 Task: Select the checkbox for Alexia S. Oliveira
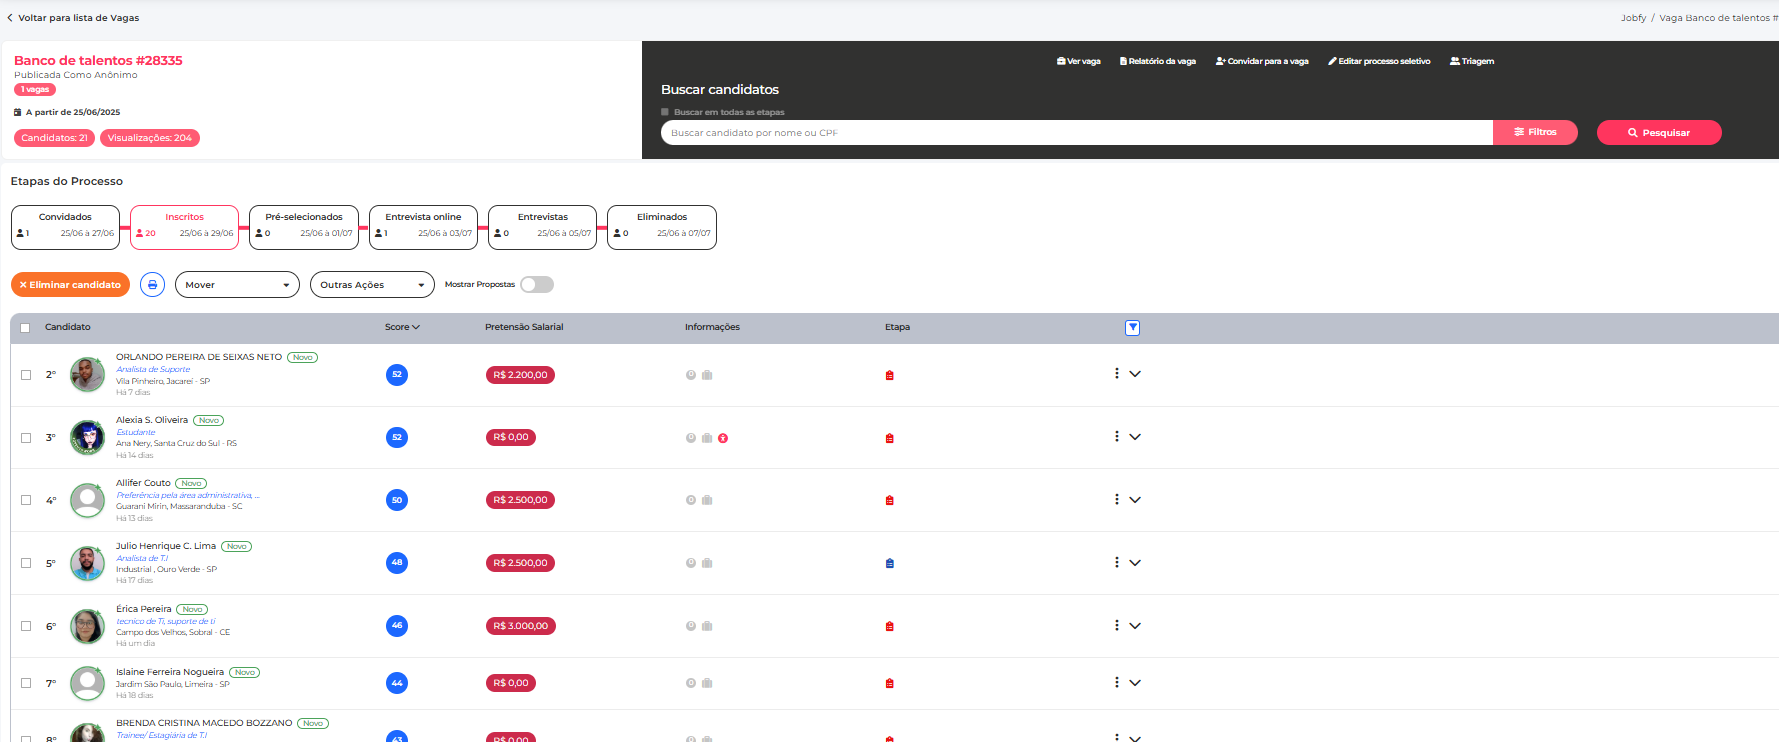[26, 438]
